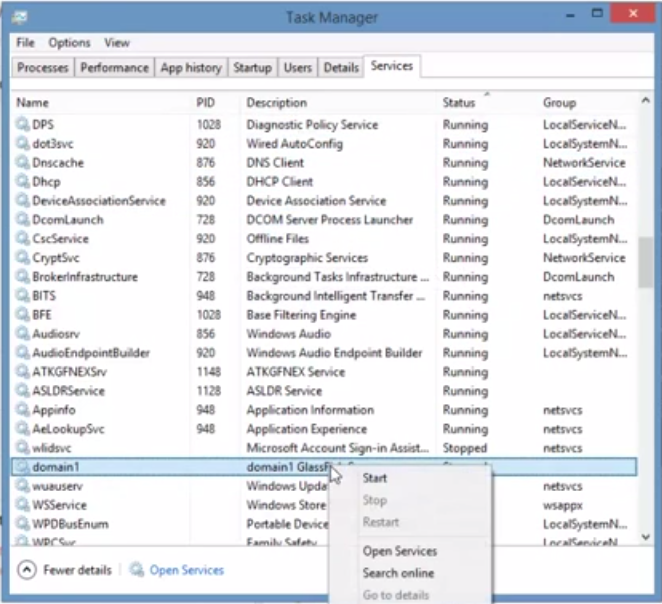Click the ASLDRService gear icon
662x604 pixels.
point(22,390)
